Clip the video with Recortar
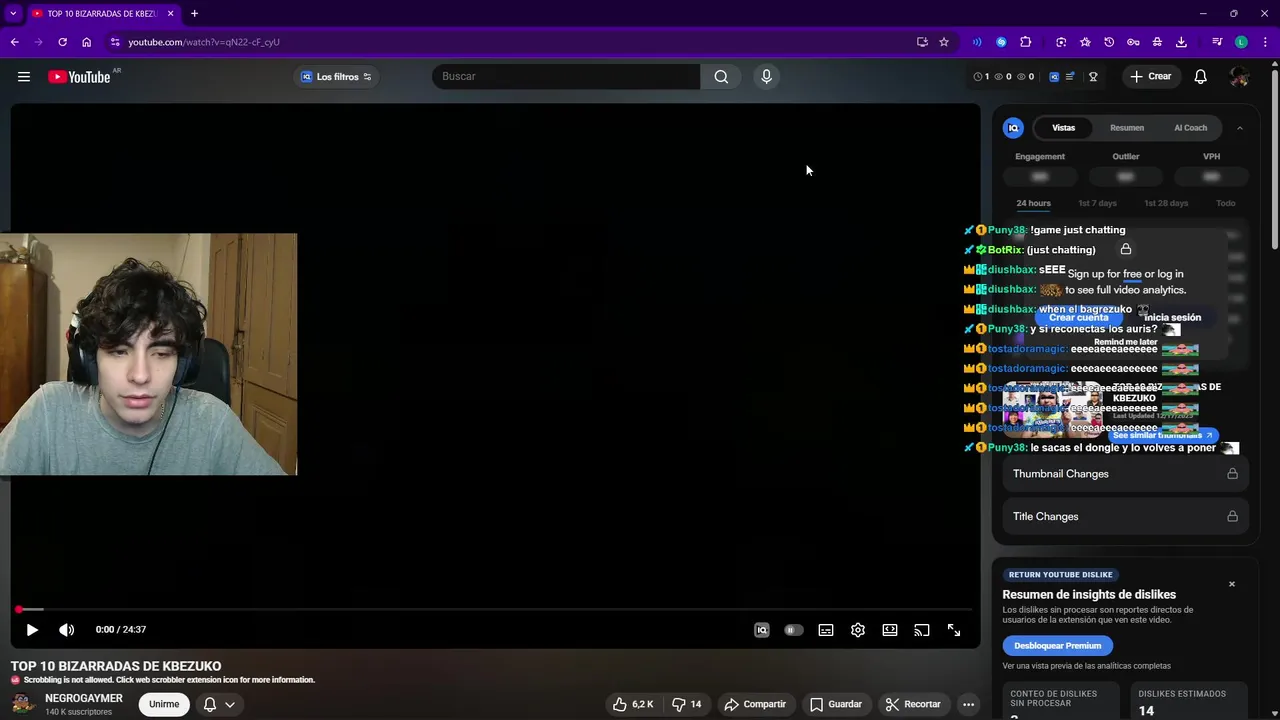 click(914, 704)
